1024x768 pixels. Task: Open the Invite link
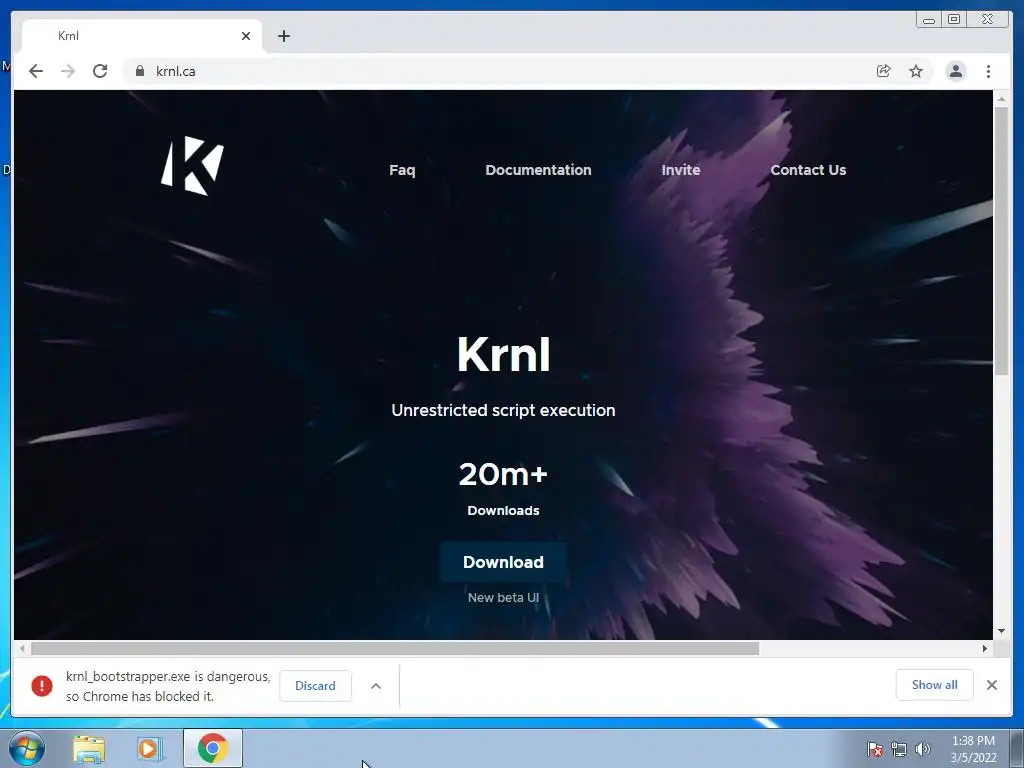coord(680,170)
